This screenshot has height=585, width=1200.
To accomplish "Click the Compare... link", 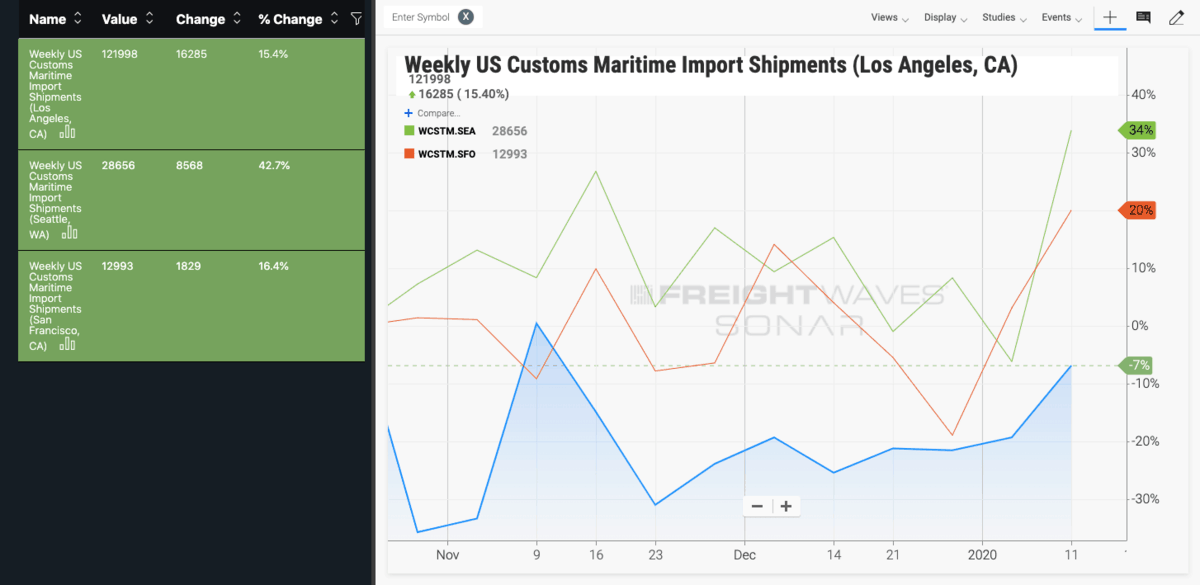I will pos(438,113).
